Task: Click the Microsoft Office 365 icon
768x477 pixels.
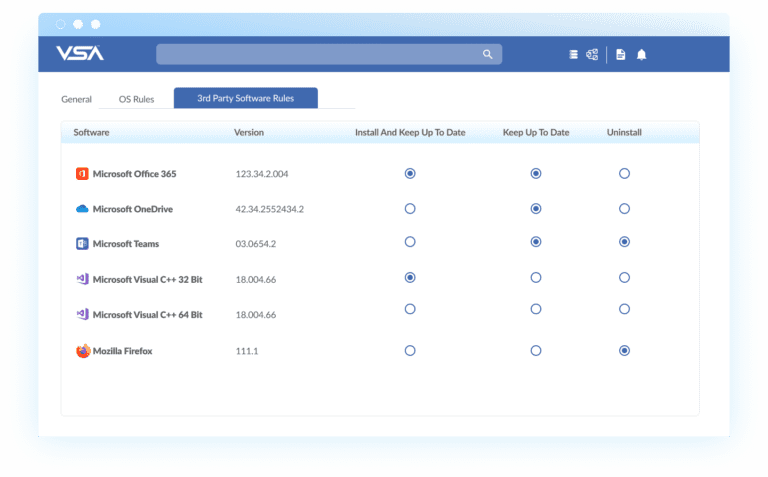Action: coord(82,174)
